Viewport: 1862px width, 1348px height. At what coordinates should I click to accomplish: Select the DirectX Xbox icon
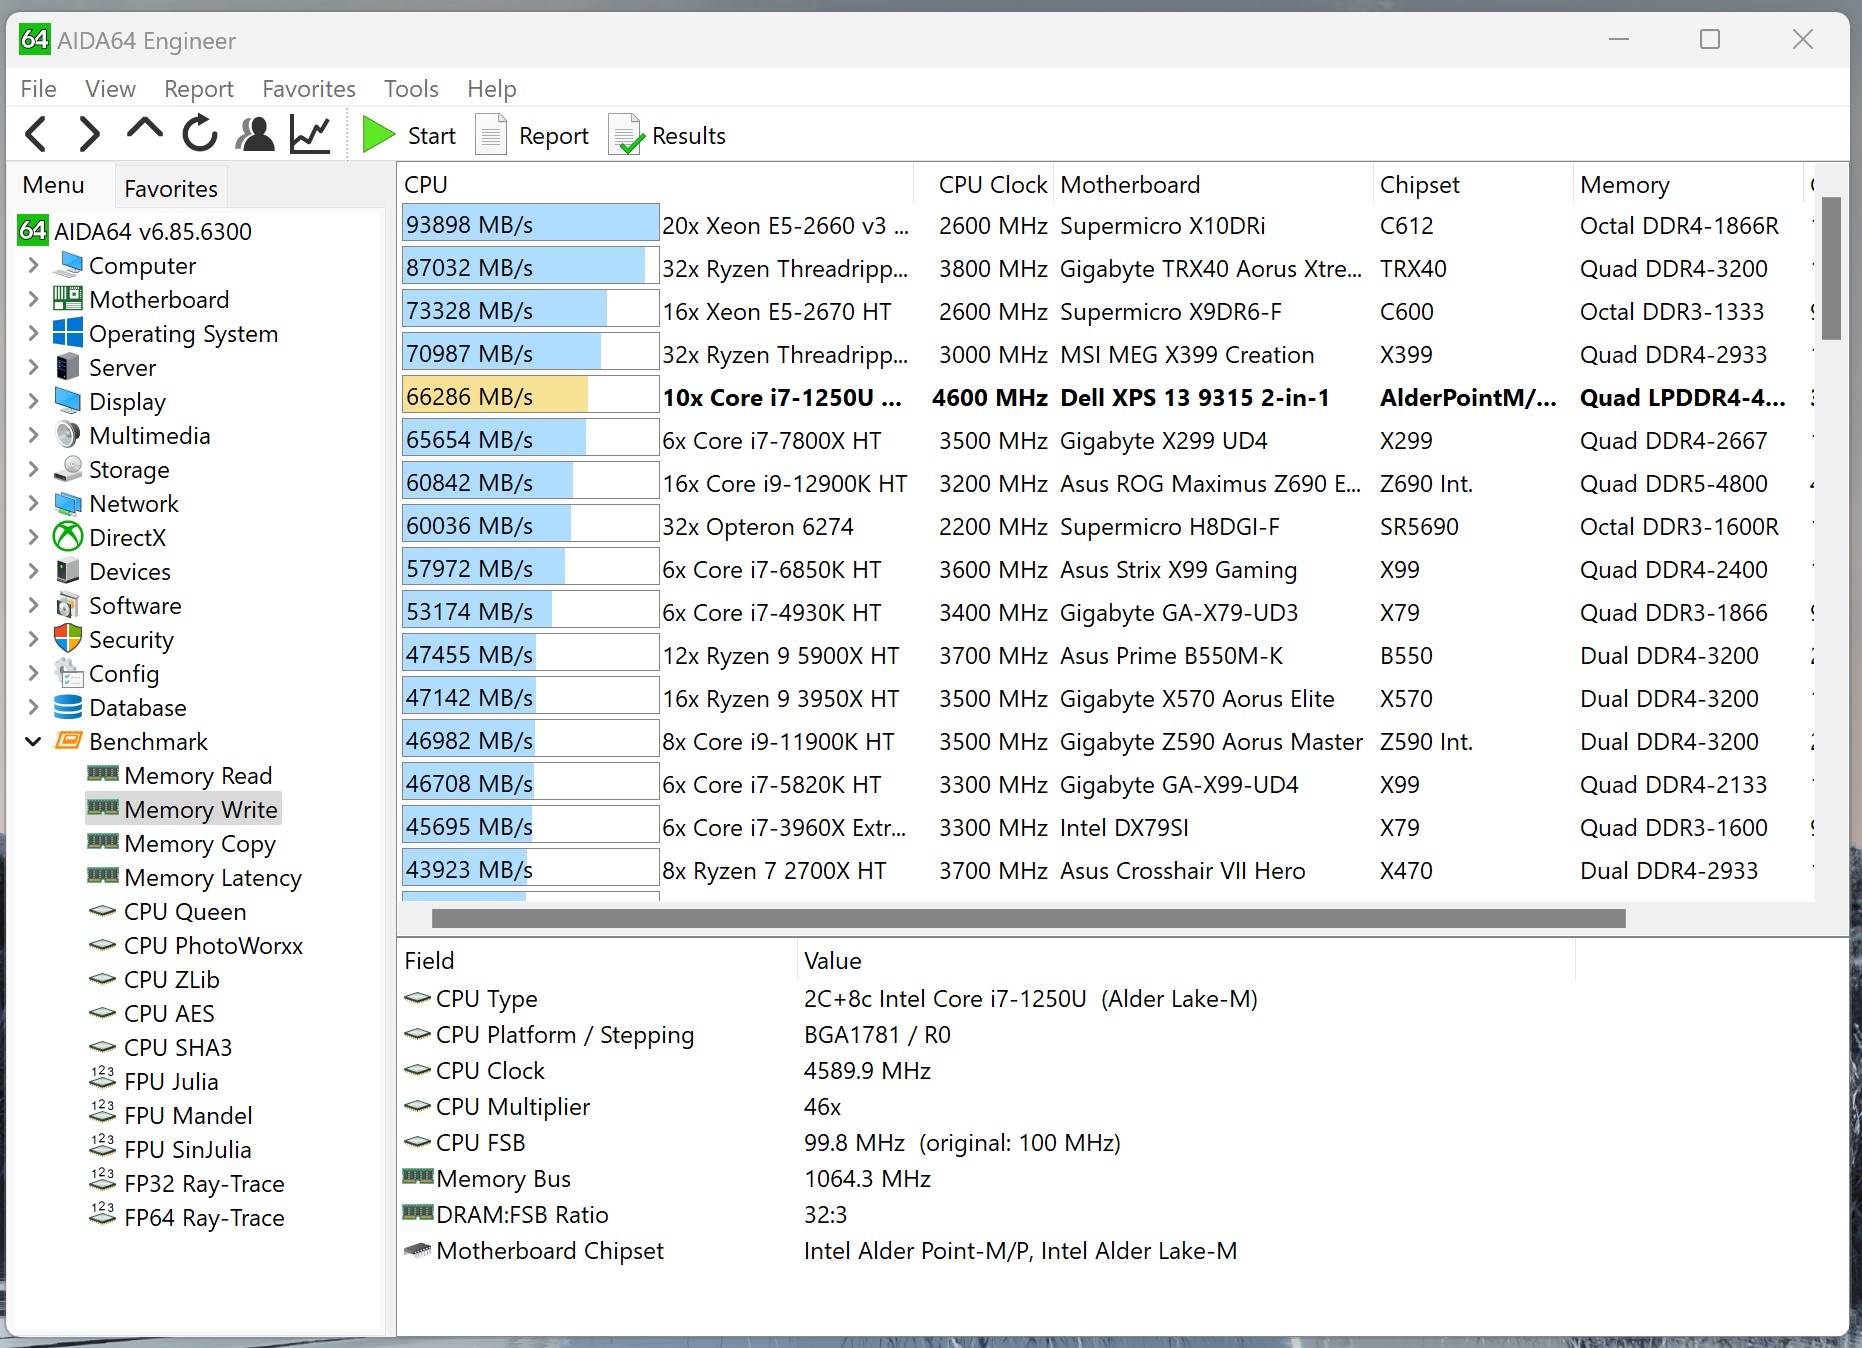68,537
